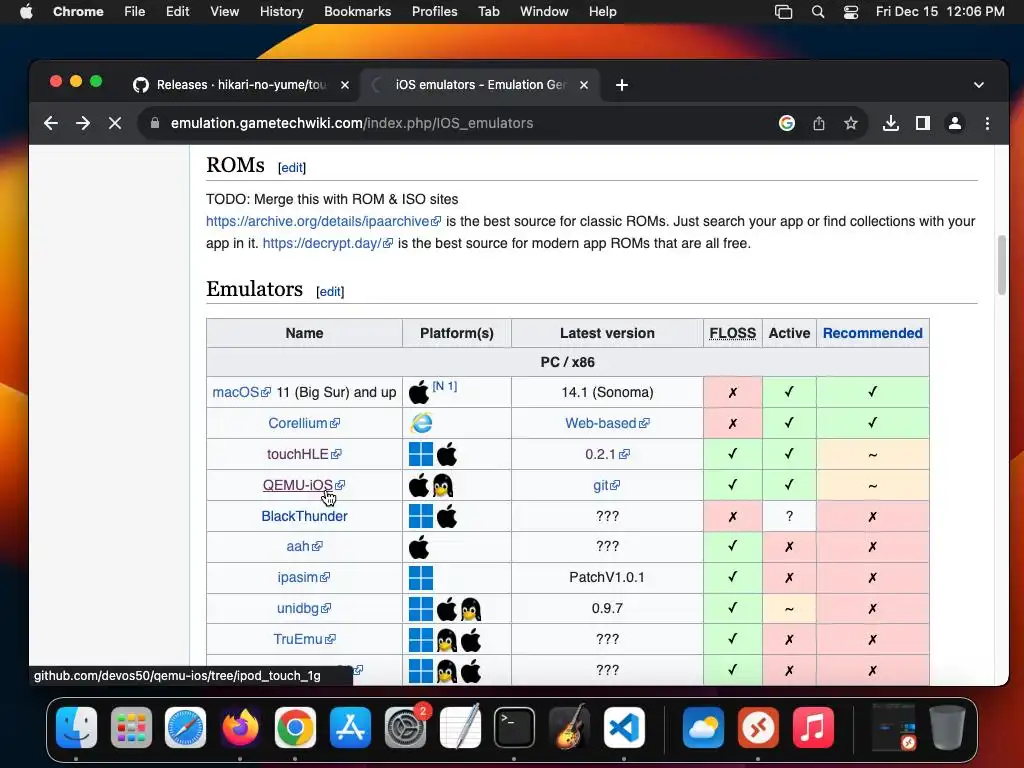
Task: Open Trash from the Dock
Action: pos(948,727)
